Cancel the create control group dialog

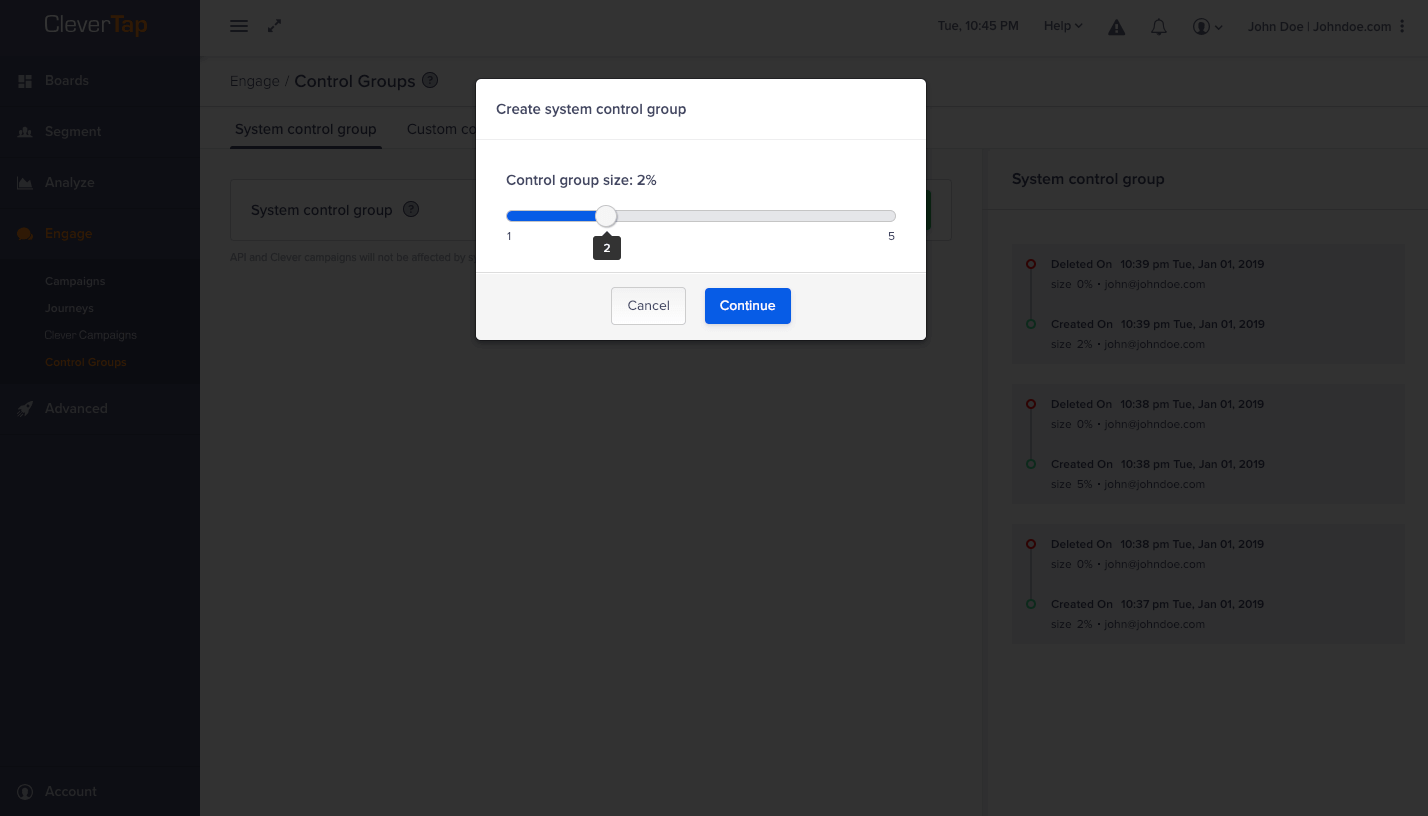coord(648,306)
